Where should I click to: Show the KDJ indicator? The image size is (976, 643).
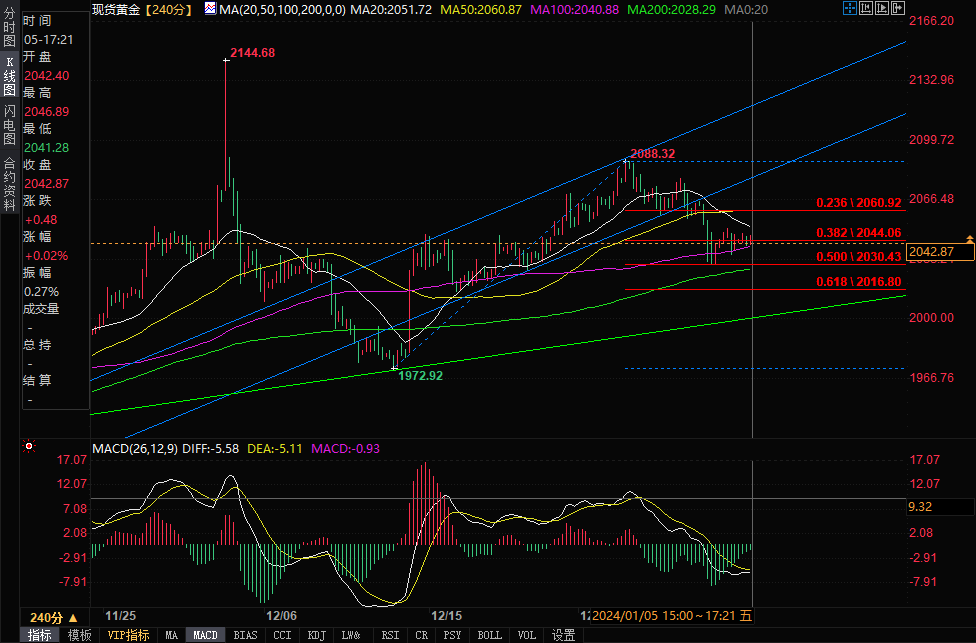316,635
